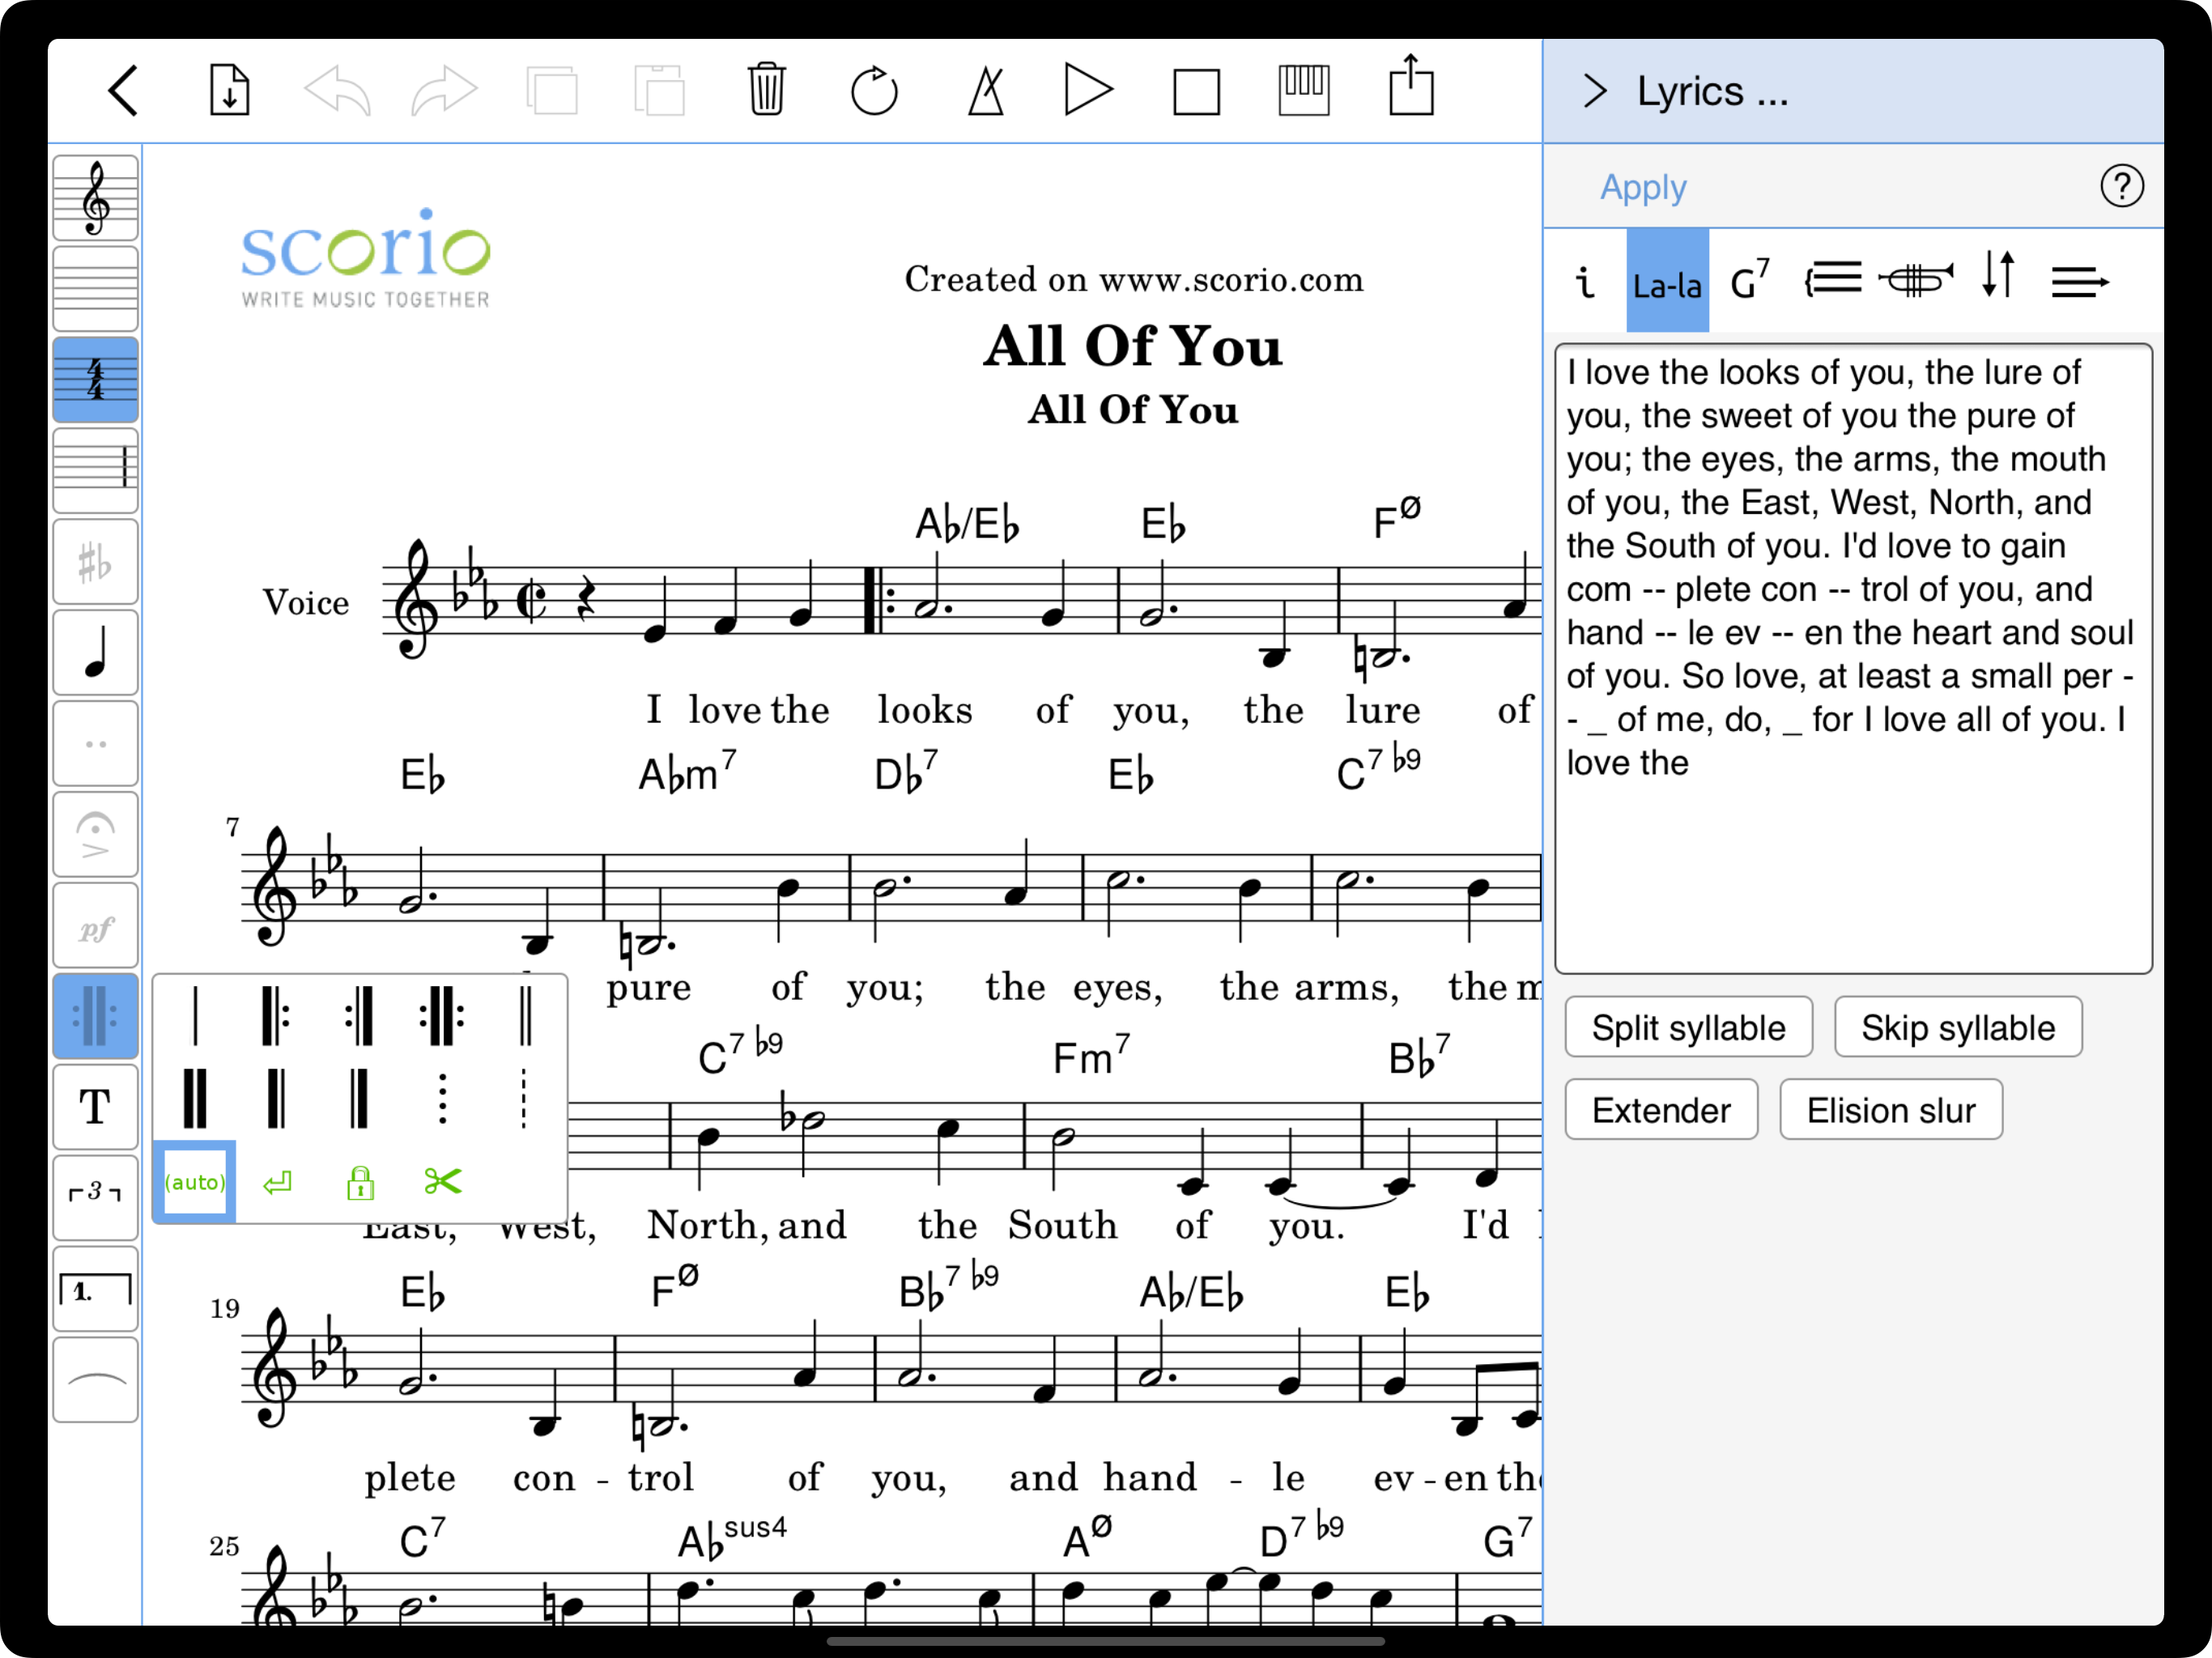Click the circular refresh arrow icon
2212x1658 pixels.
pos(874,91)
